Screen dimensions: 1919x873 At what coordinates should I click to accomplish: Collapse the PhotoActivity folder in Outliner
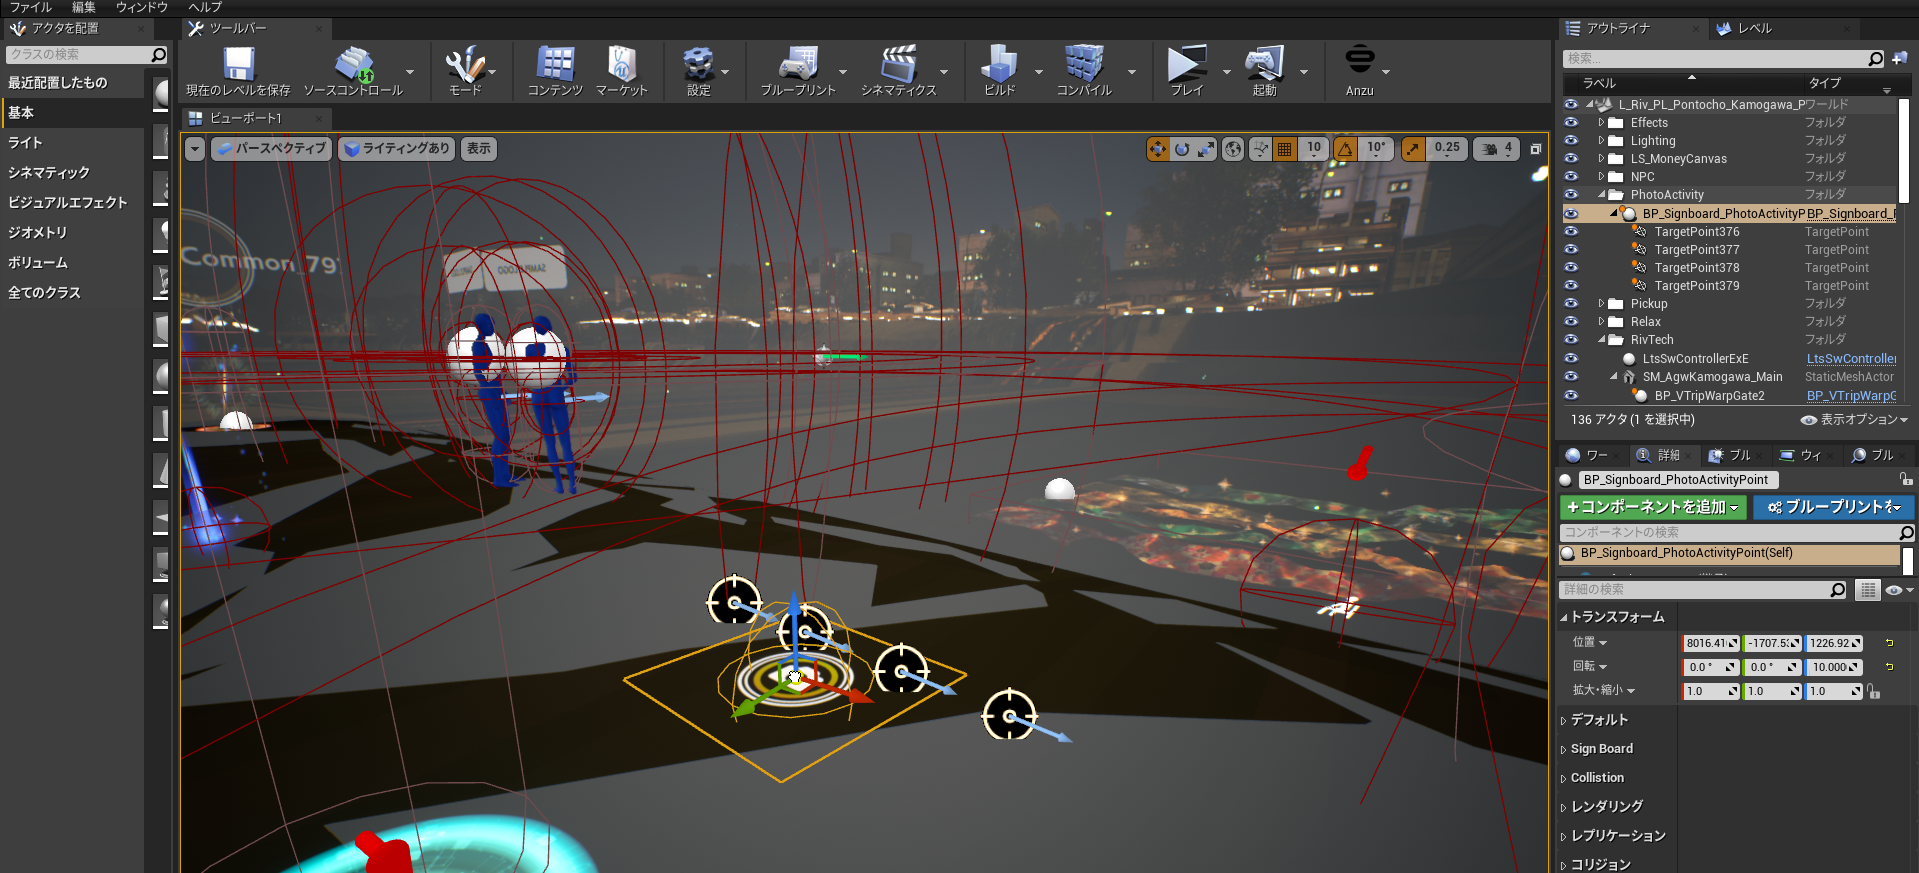pyautogui.click(x=1601, y=195)
